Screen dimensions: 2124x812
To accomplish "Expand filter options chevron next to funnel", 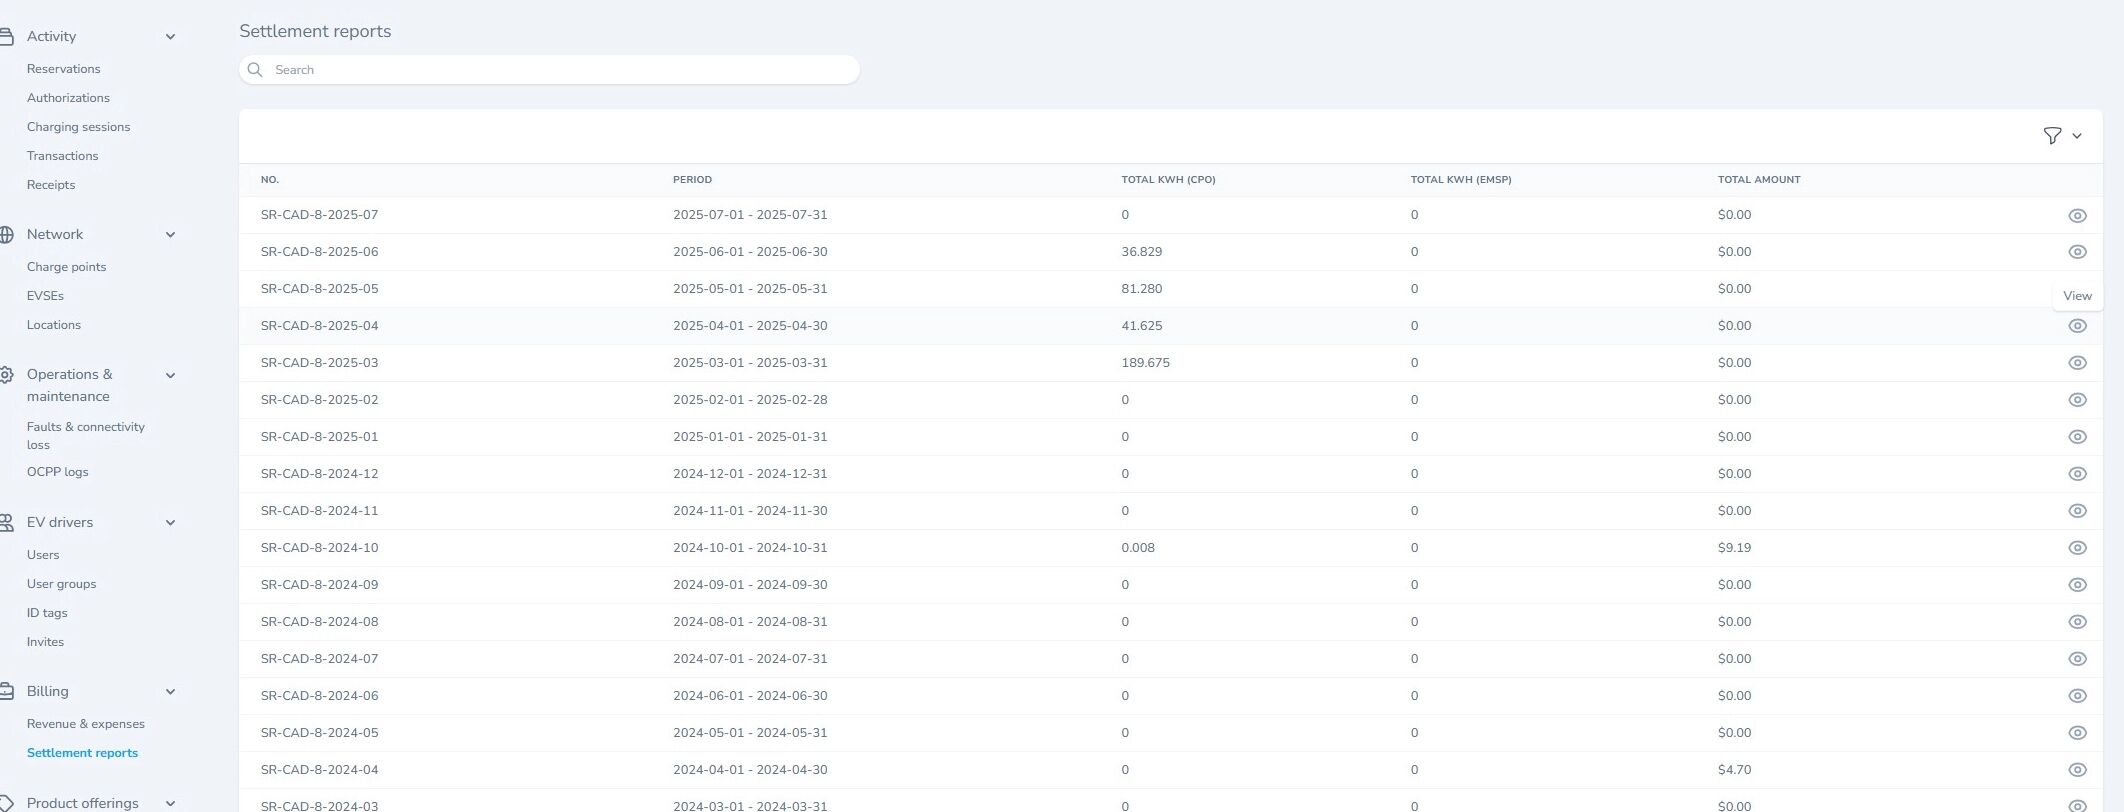I will 2077,136.
